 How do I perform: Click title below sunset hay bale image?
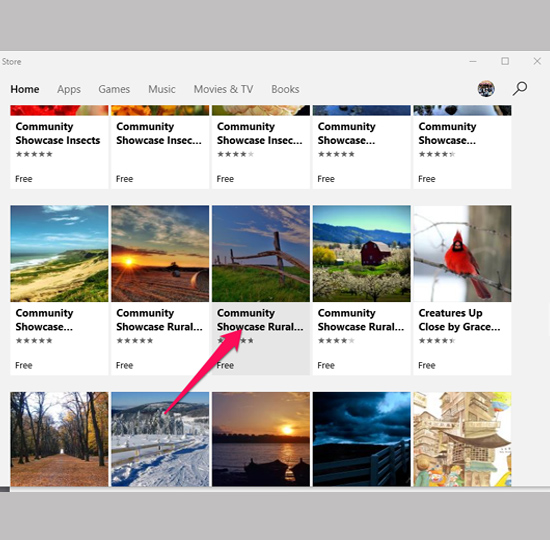coord(159,320)
